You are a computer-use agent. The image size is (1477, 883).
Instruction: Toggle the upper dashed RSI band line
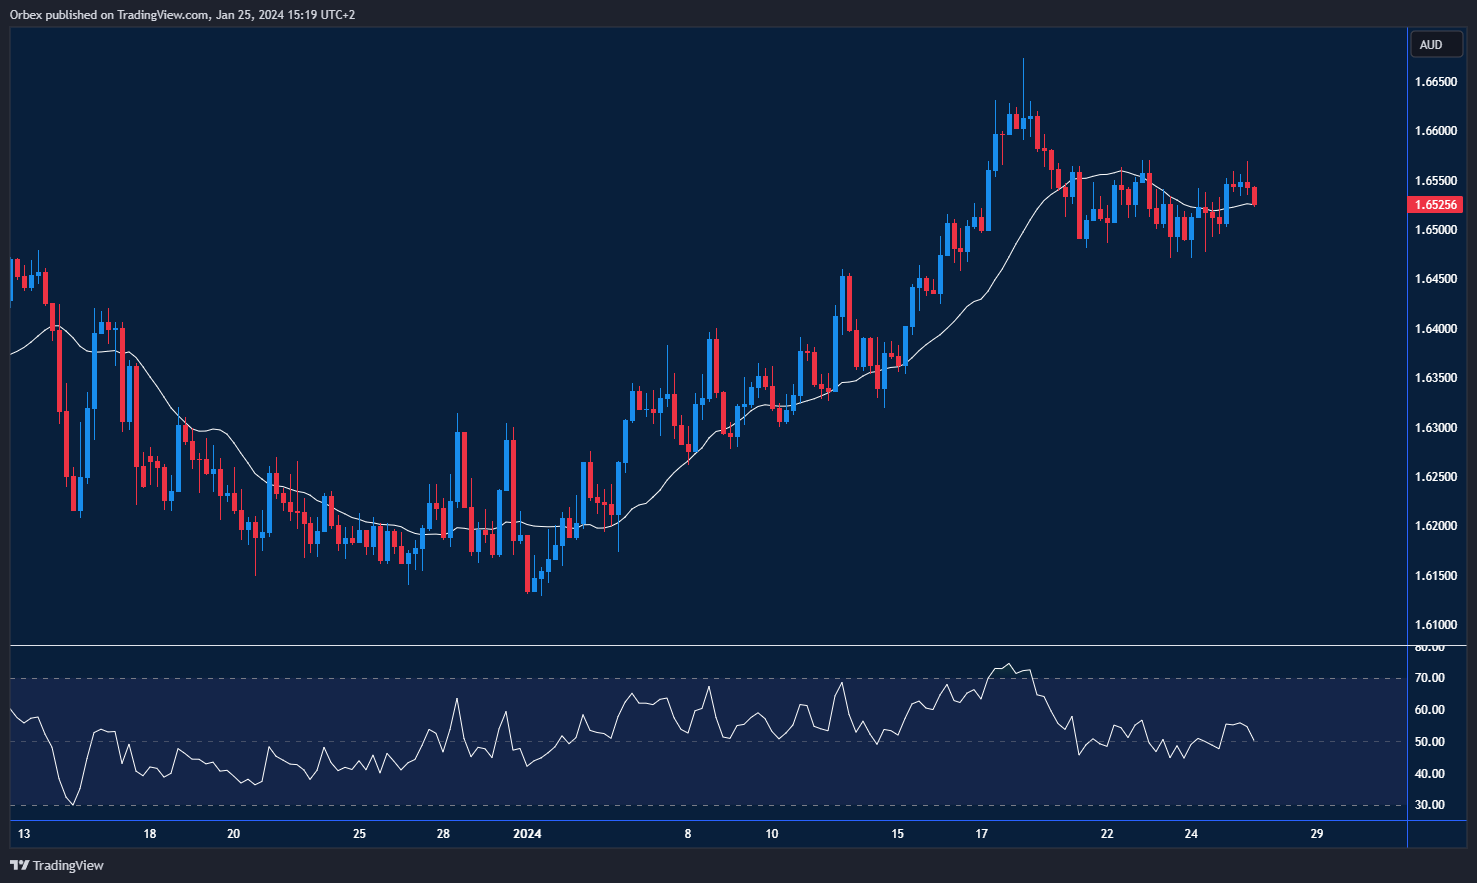tap(700, 676)
